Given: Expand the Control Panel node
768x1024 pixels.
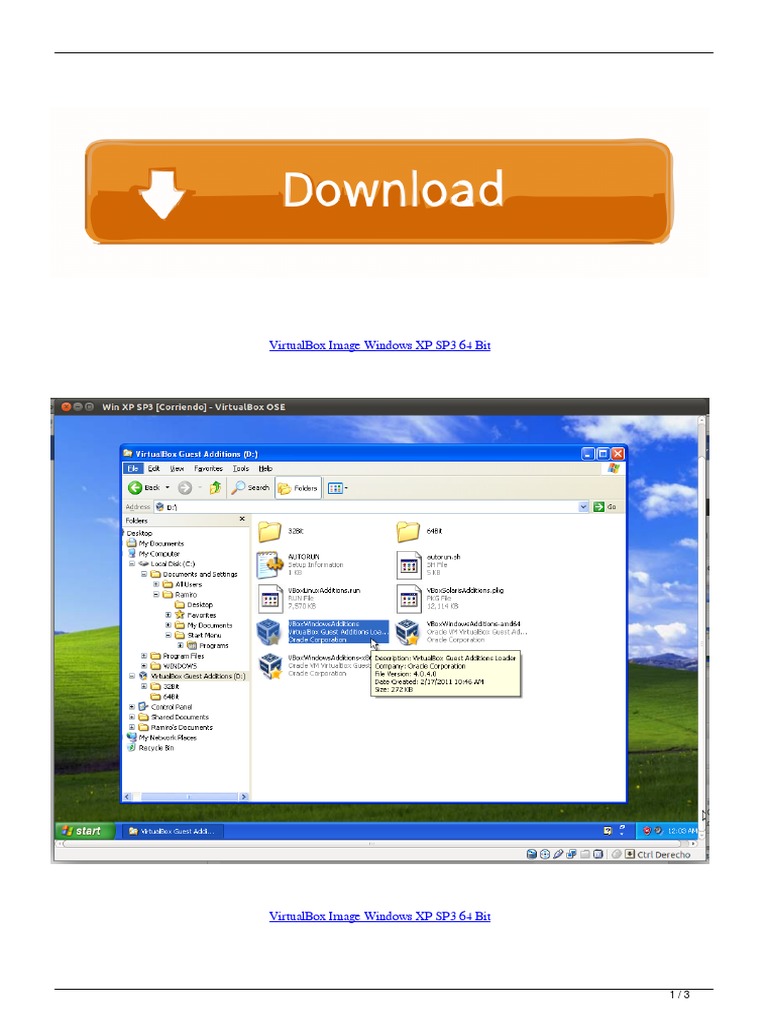Looking at the screenshot, I should [x=132, y=707].
